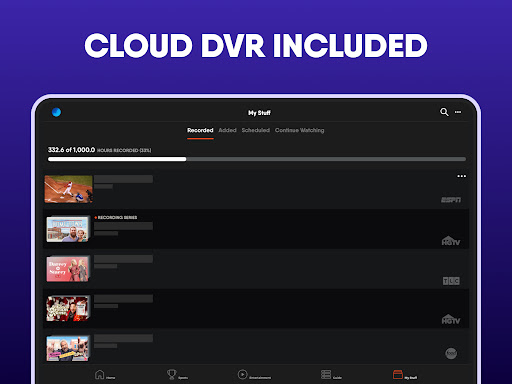Open the Continue Watching tab
This screenshot has width=512, height=384.
click(x=299, y=130)
